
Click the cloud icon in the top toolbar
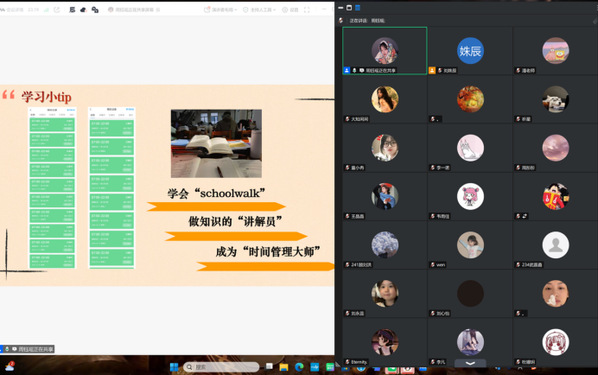pos(83,10)
